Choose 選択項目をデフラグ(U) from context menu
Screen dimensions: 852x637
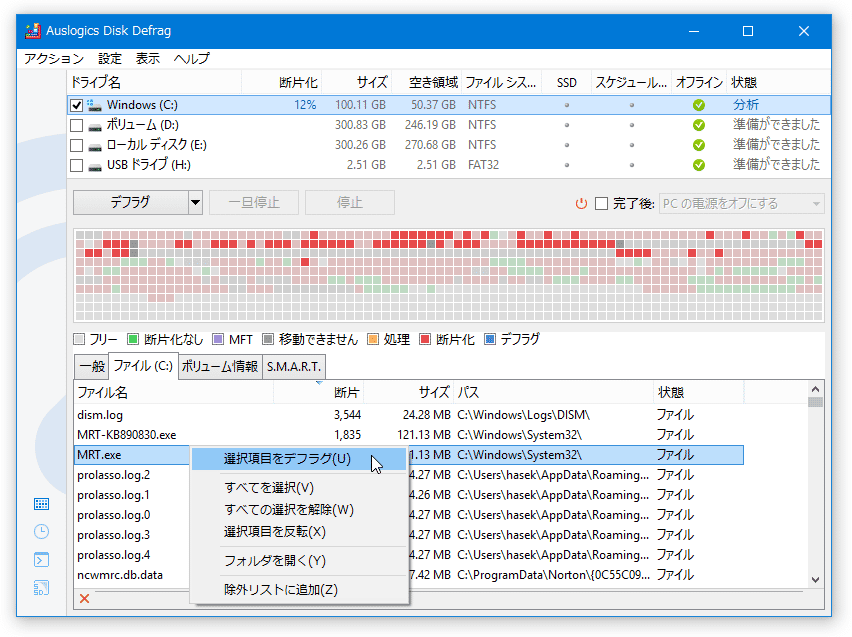click(299, 459)
